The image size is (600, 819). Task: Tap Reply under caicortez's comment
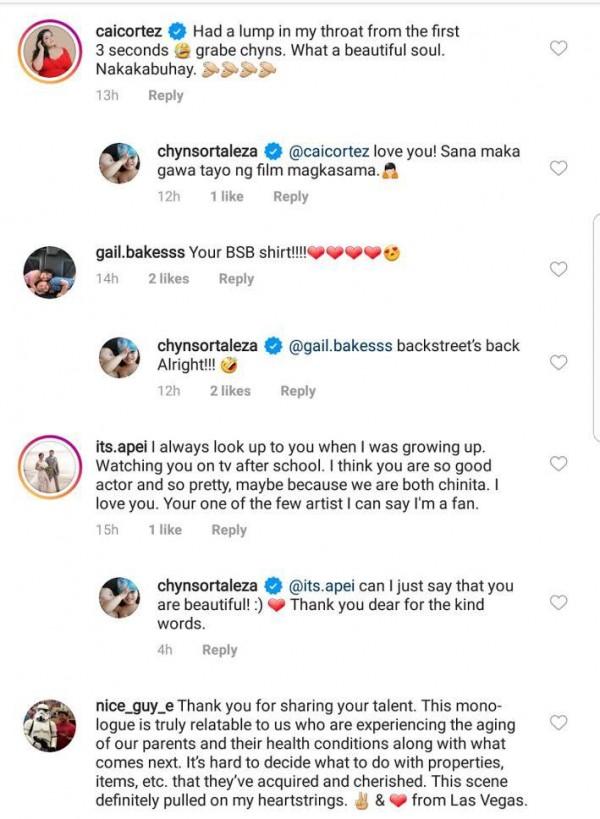click(x=165, y=96)
